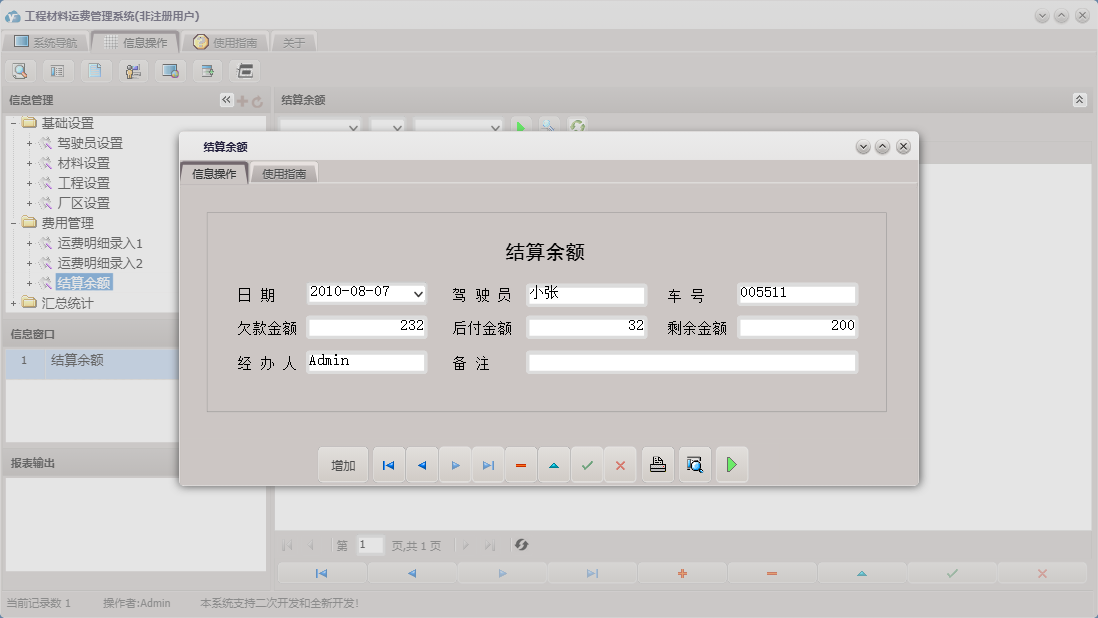Open the search/preview icon on main toolbar
This screenshot has height=618, width=1098.
20,70
